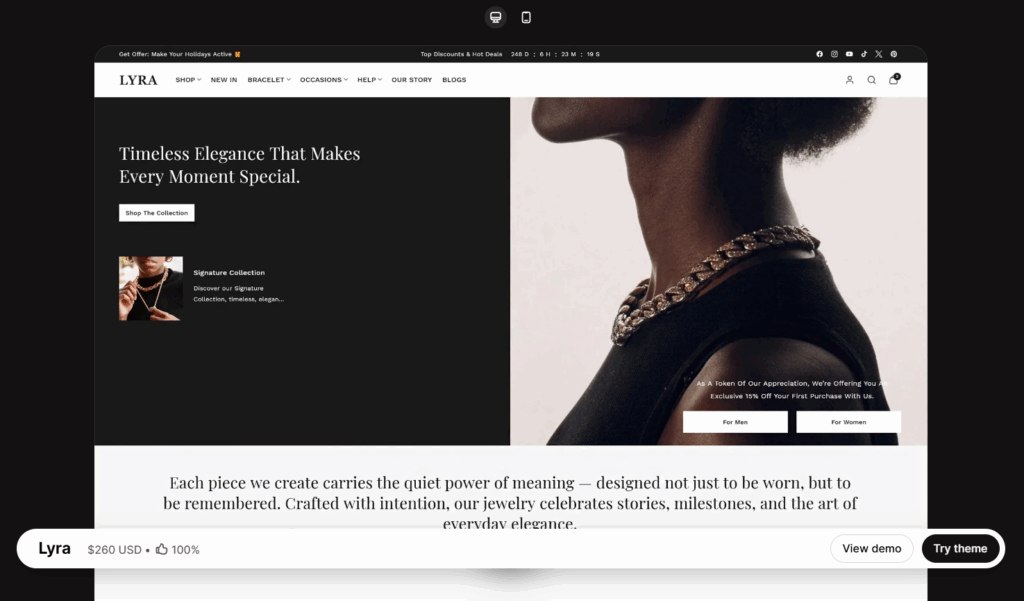Open the New In menu item
This screenshot has height=601, width=1024.
click(x=224, y=80)
